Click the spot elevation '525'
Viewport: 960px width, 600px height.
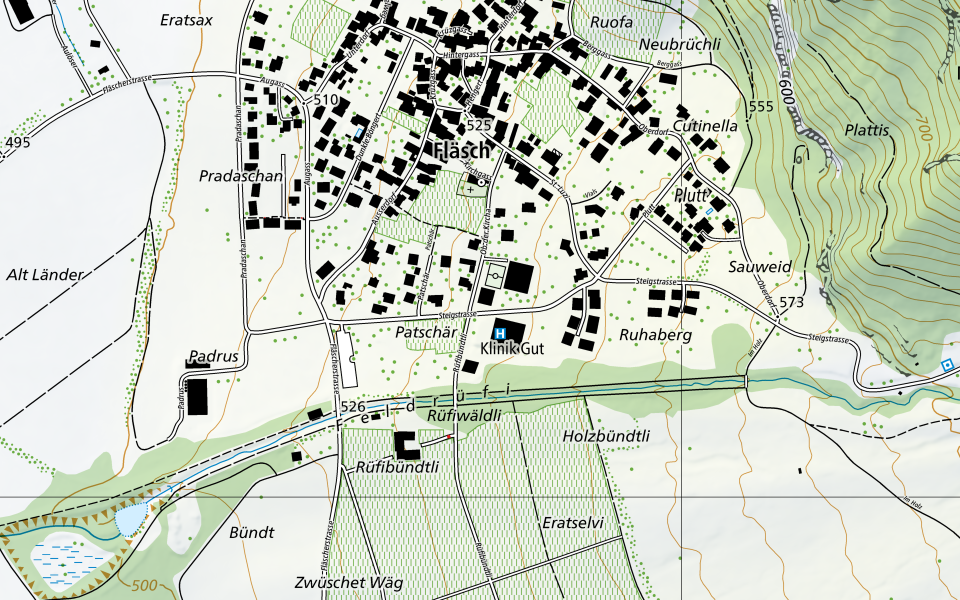tap(478, 126)
